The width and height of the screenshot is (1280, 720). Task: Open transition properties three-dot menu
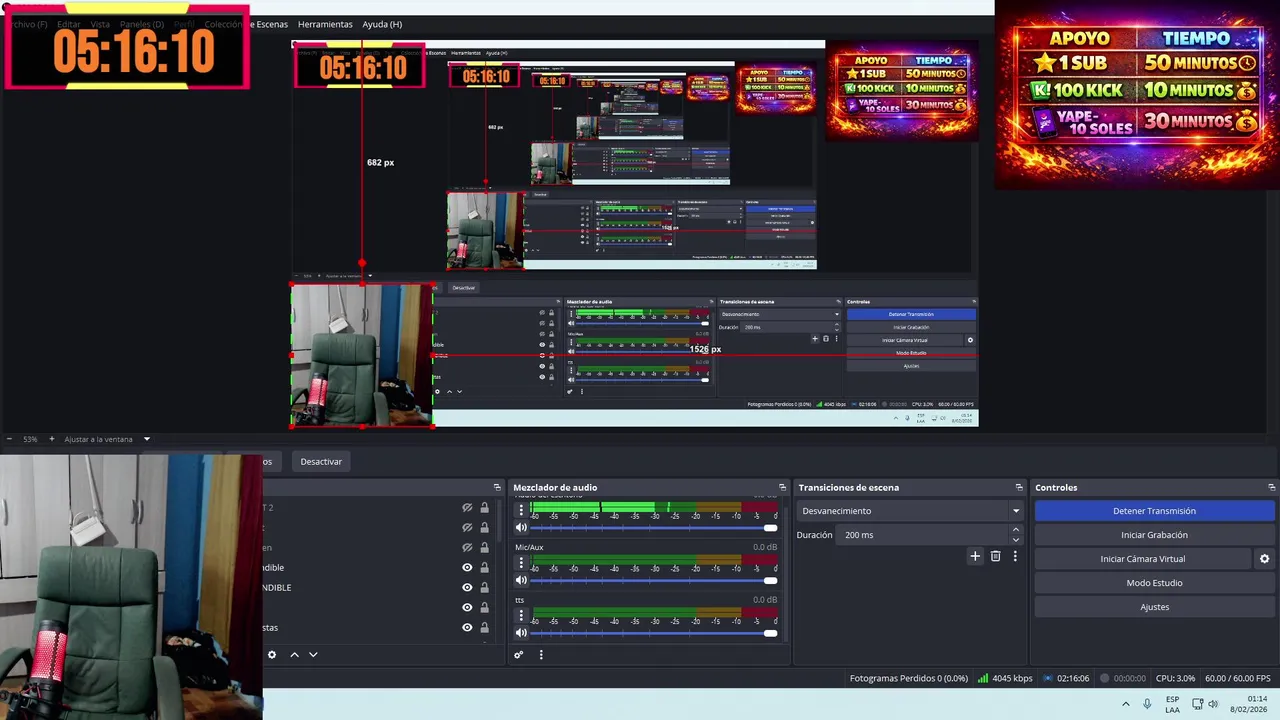[1015, 556]
